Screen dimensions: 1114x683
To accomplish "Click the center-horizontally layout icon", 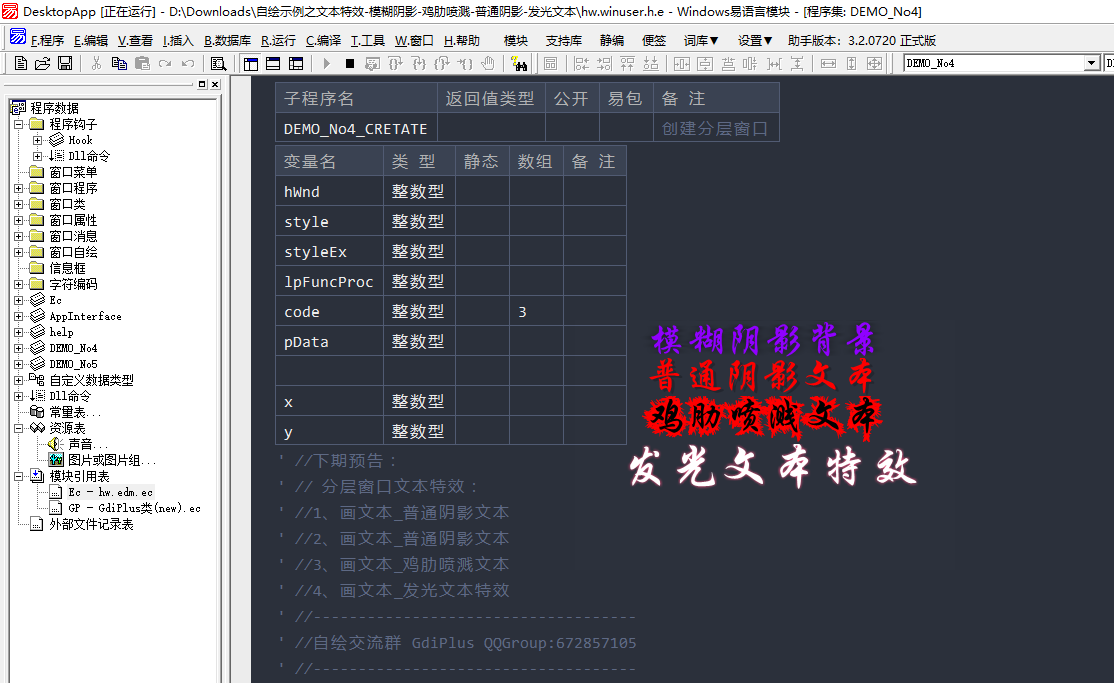I will 682,63.
